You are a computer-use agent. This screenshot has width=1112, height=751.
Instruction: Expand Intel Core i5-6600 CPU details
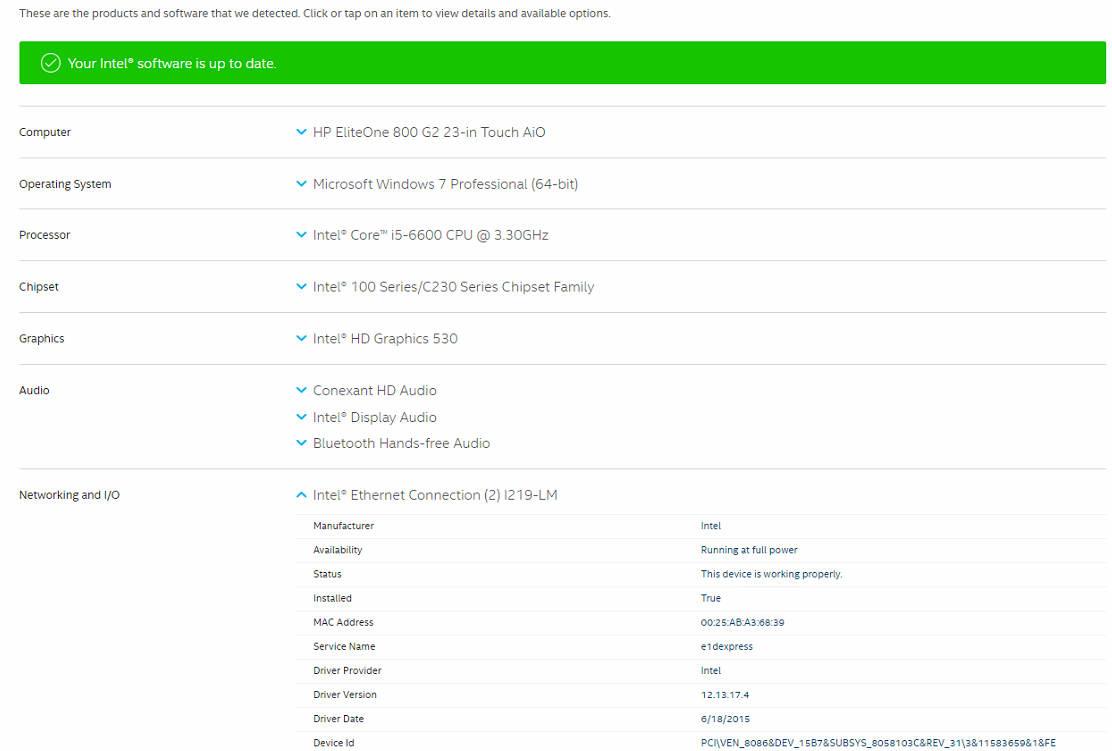(x=423, y=235)
